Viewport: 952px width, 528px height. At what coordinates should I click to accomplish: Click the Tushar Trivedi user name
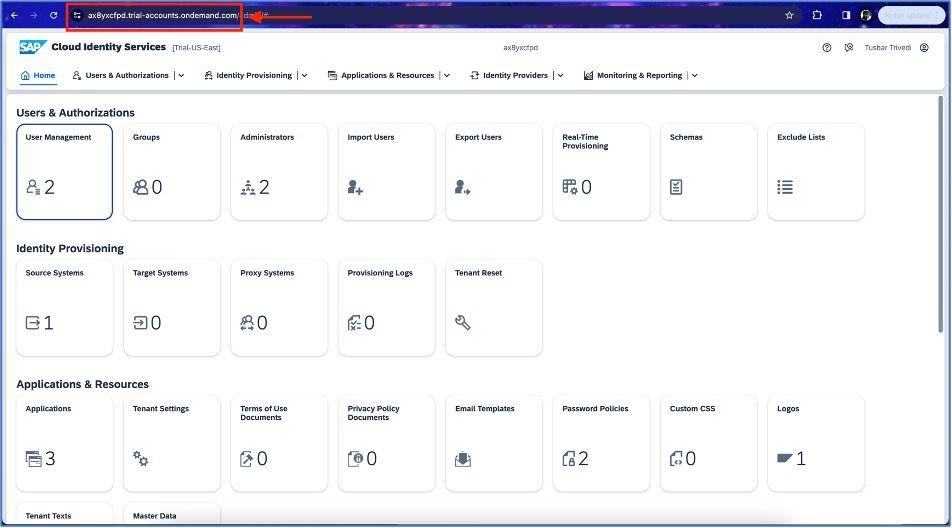pos(888,47)
